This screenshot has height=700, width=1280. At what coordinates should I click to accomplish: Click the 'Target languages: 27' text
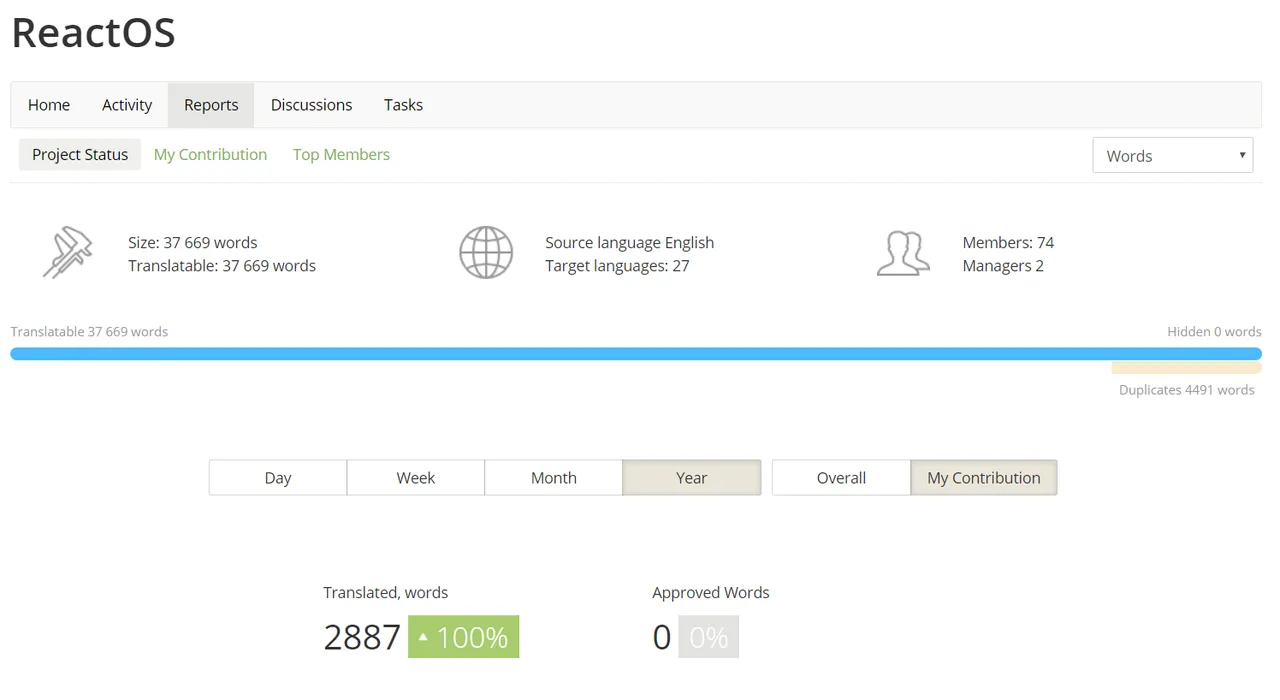(x=617, y=266)
